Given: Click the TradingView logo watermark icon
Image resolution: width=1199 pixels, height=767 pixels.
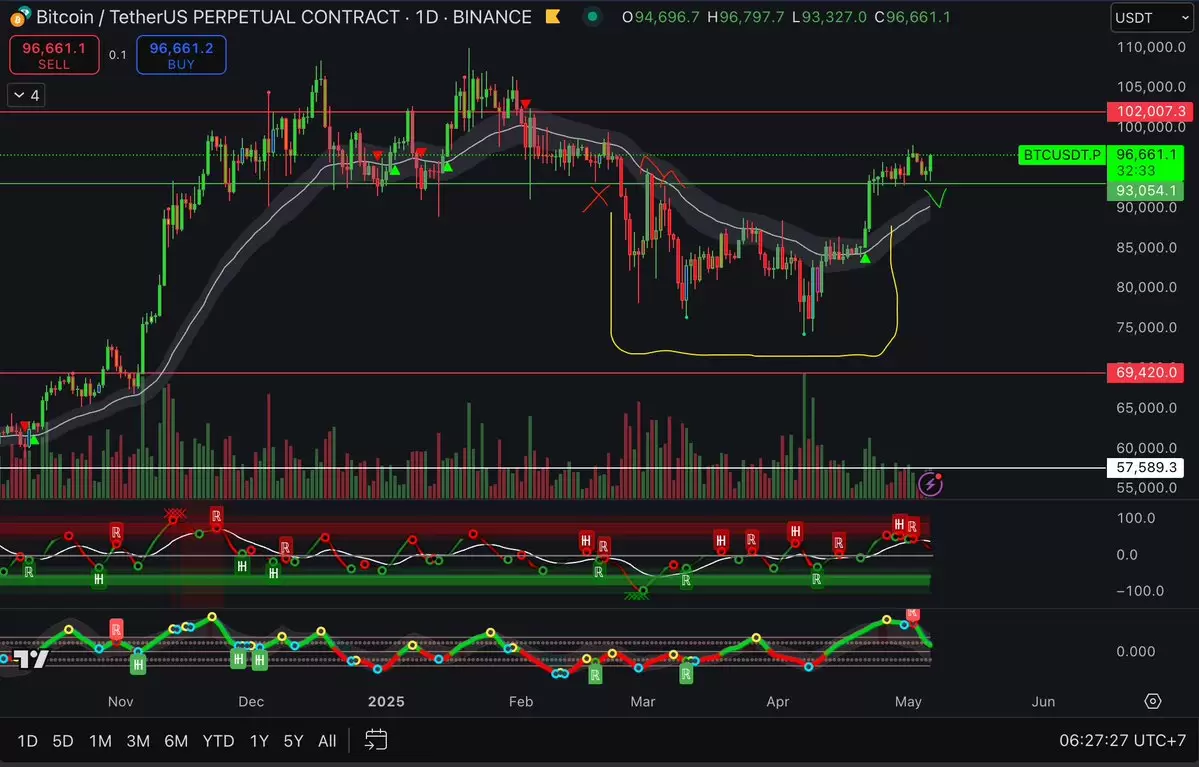Looking at the screenshot, I should (x=31, y=658).
